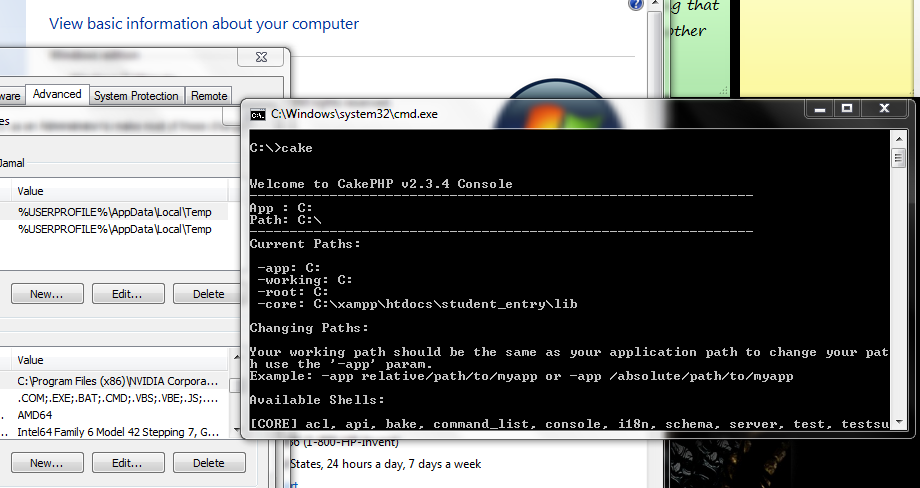Screen dimensions: 920x488
Task: Click 'Current Paths:' console line
Action: coord(305,243)
